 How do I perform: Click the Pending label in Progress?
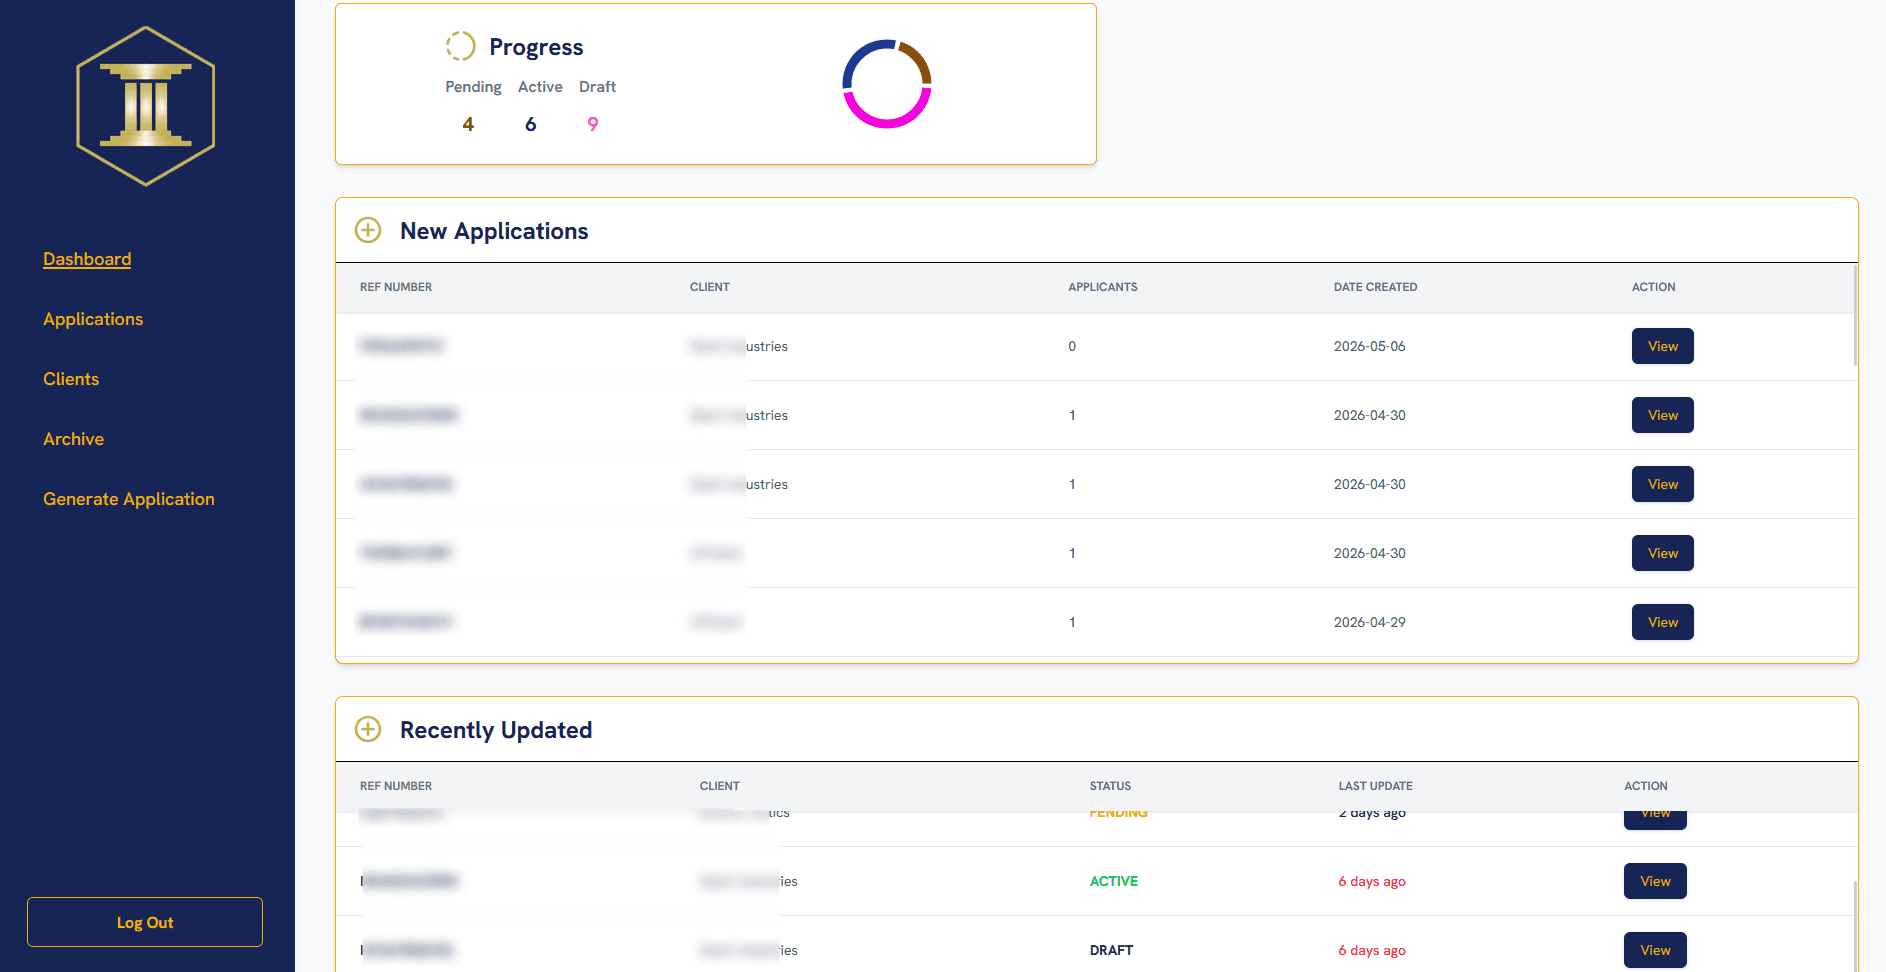tap(473, 87)
